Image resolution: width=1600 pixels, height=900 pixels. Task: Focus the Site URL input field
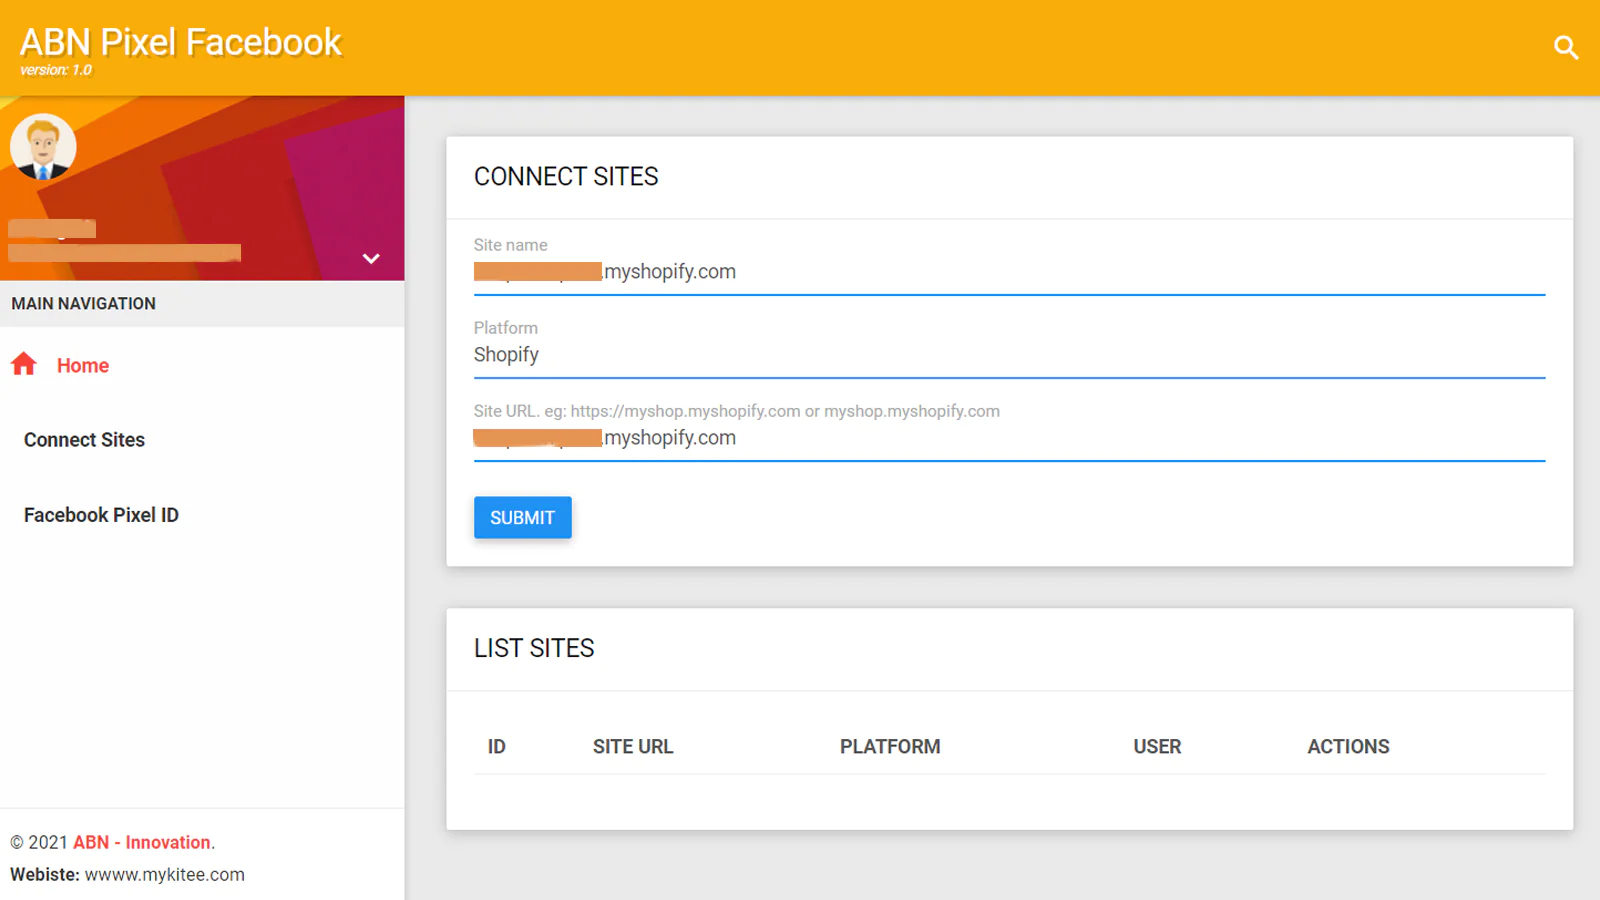(x=1009, y=438)
